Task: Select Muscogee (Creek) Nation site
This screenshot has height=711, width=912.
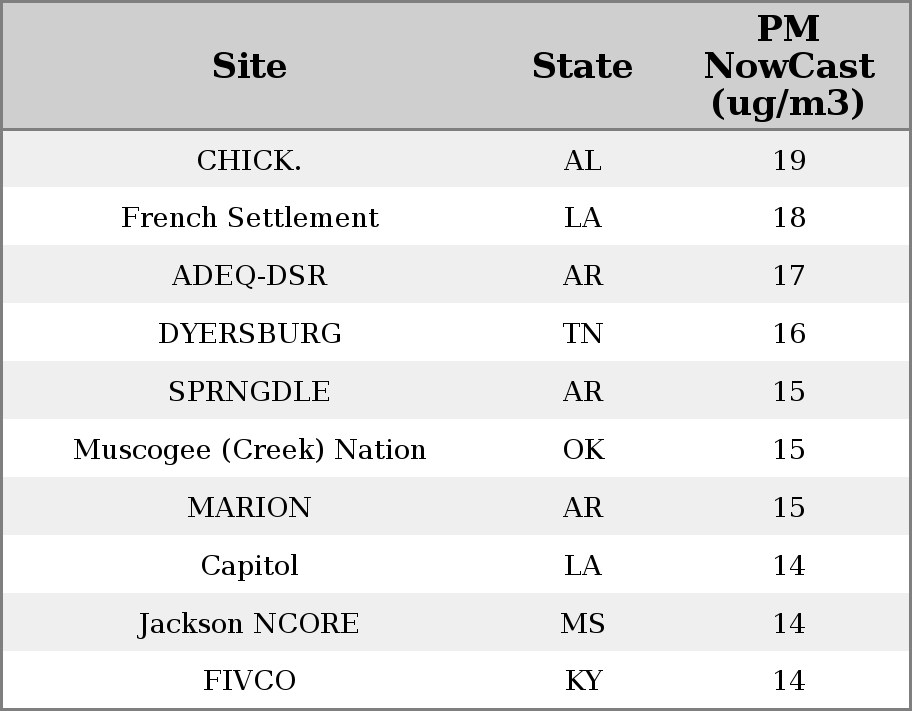Action: tap(249, 449)
